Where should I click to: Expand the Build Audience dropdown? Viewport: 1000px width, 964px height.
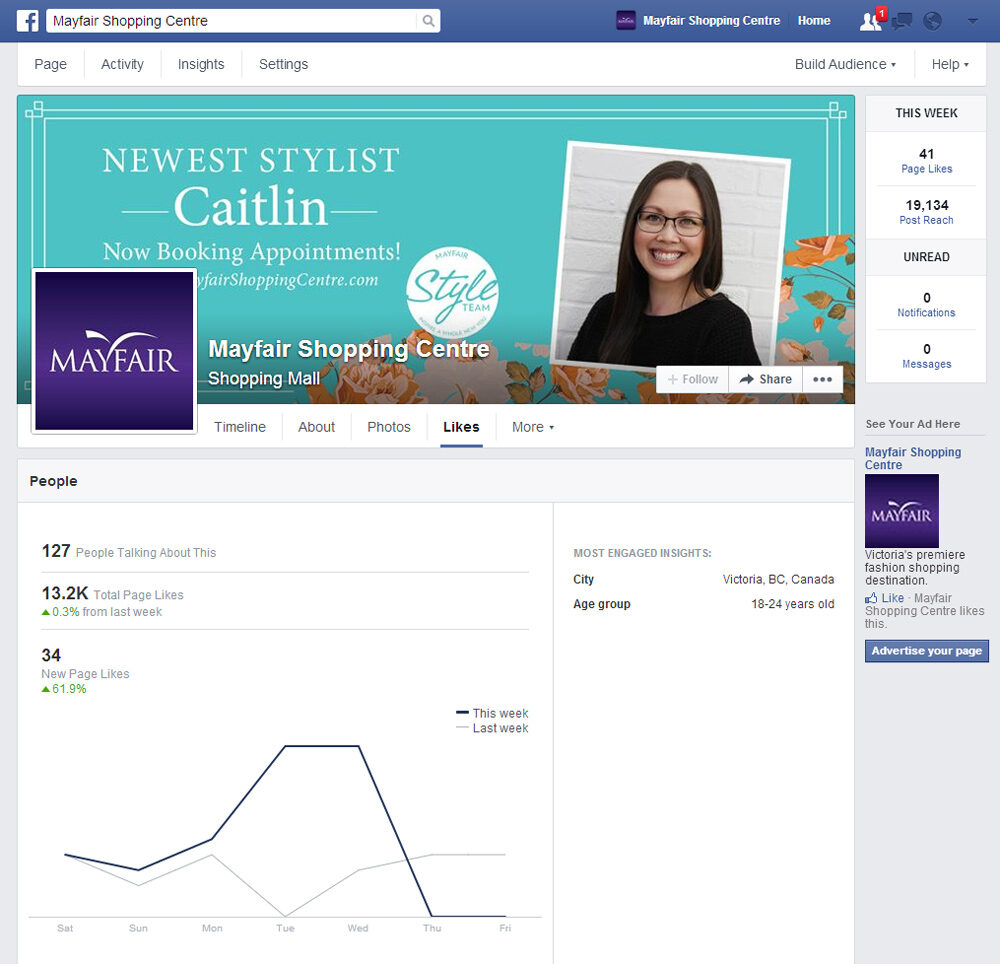(x=845, y=64)
